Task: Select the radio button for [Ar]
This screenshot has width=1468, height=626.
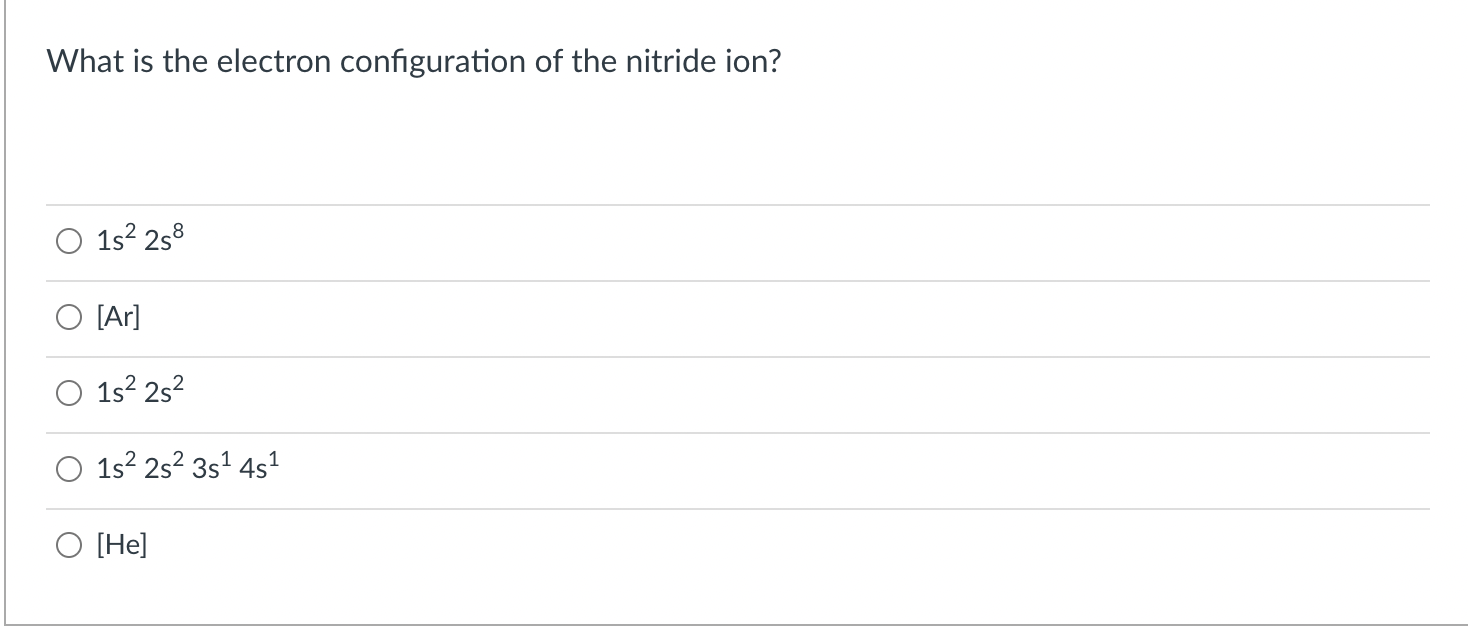Action: [68, 316]
